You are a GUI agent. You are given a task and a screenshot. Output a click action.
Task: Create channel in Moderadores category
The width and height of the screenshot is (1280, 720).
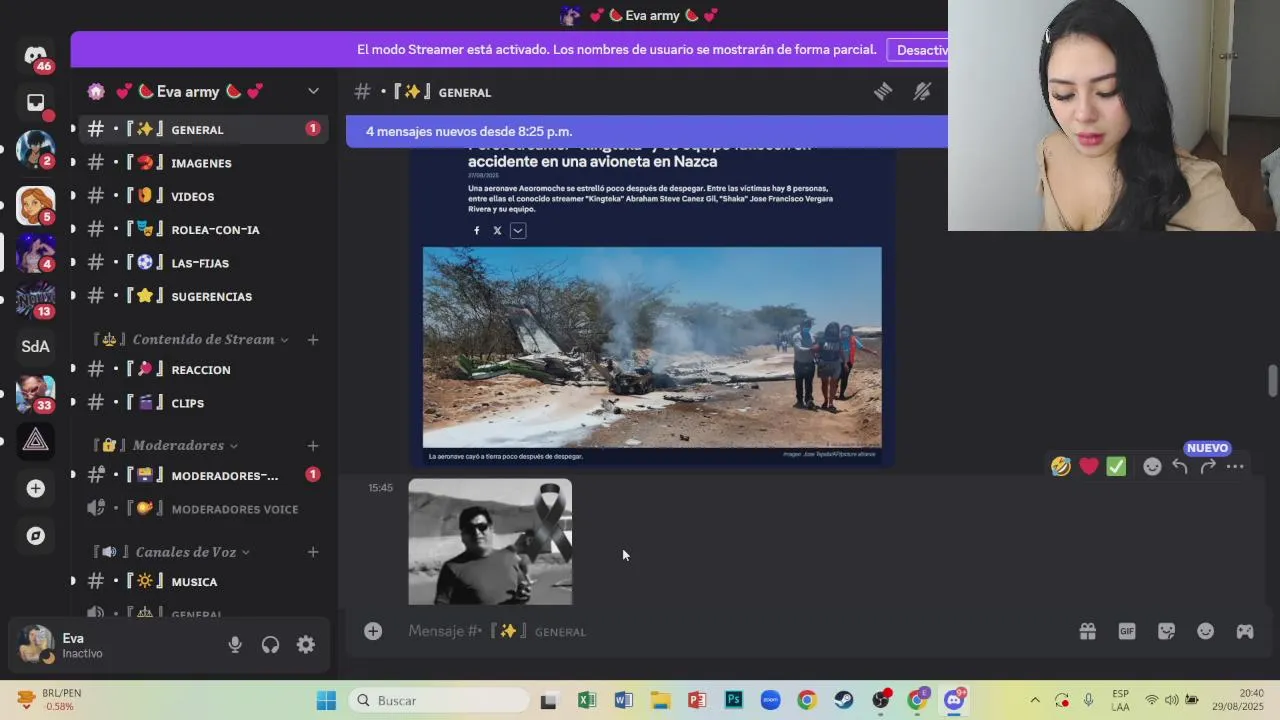(313, 446)
